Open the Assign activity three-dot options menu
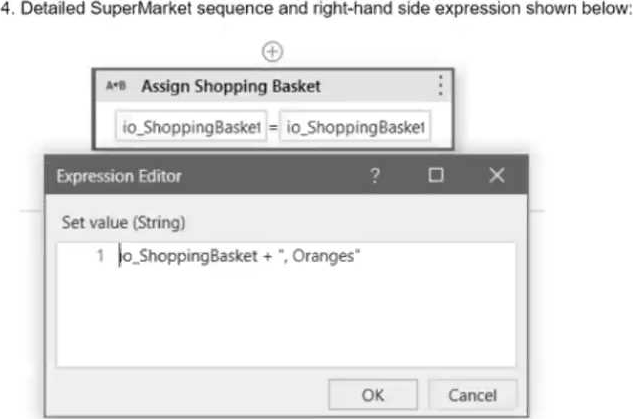633x419 pixels. coord(440,85)
